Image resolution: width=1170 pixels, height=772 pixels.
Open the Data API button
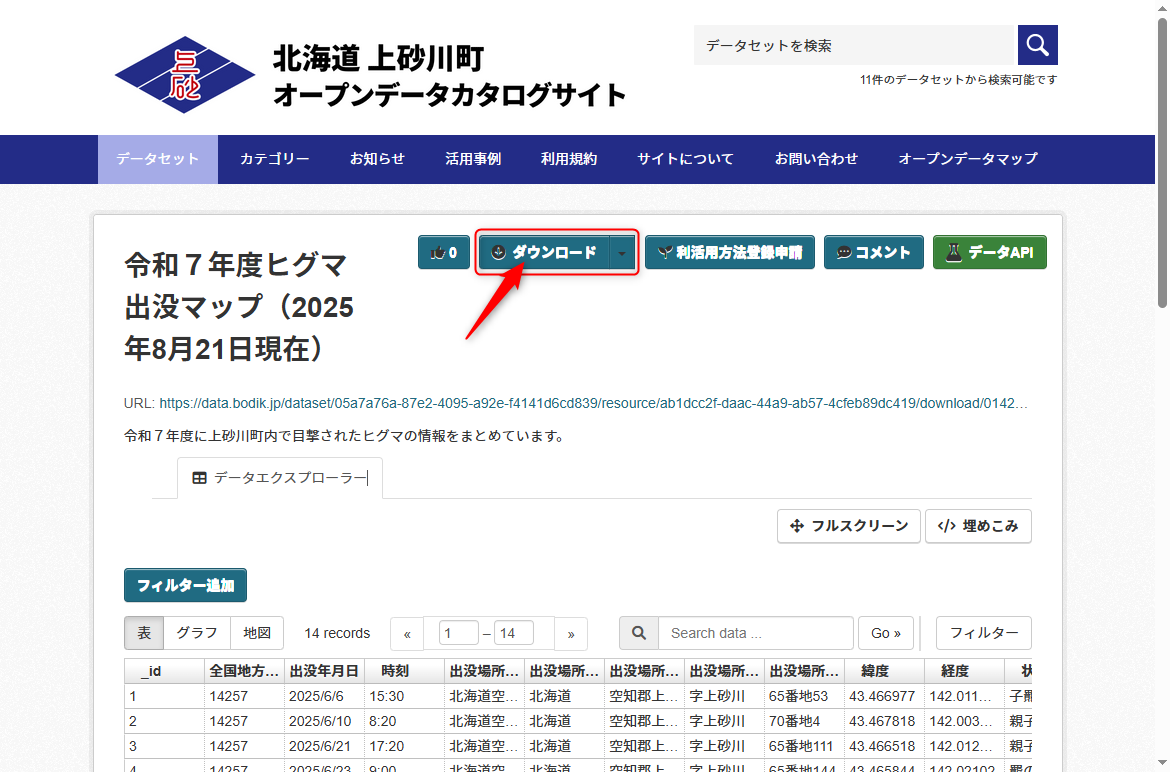(989, 253)
